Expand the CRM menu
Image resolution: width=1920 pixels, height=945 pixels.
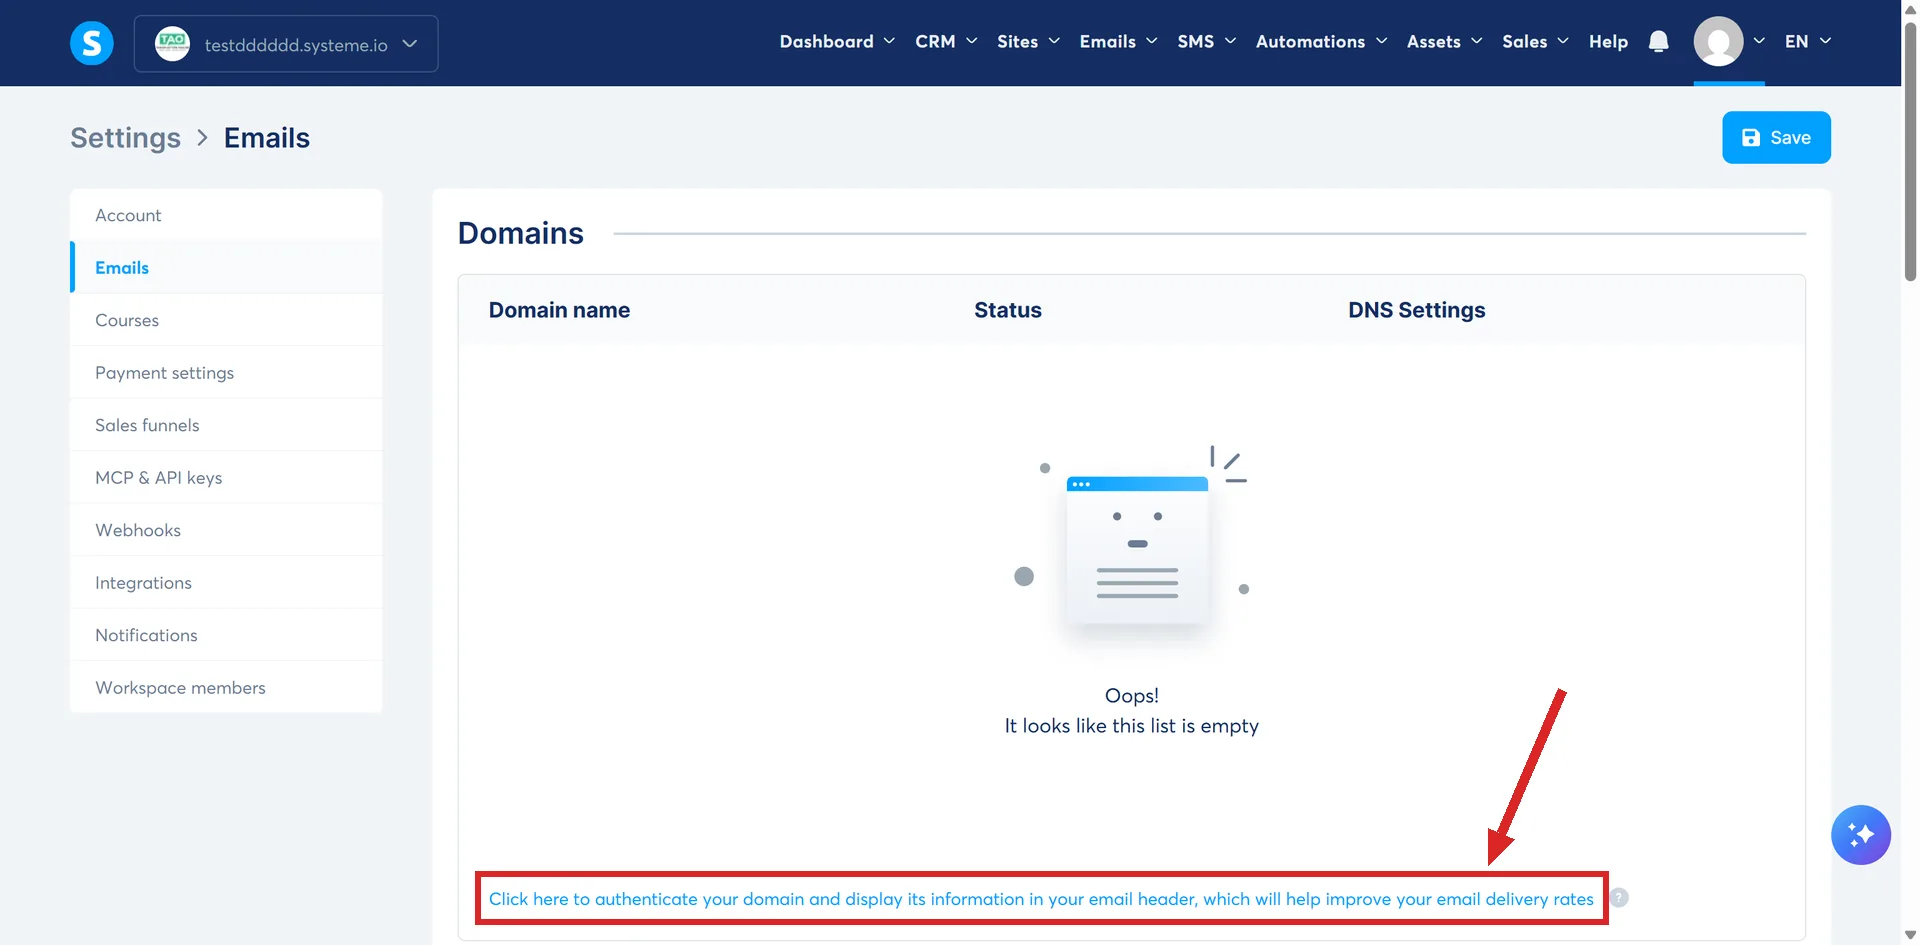click(946, 41)
